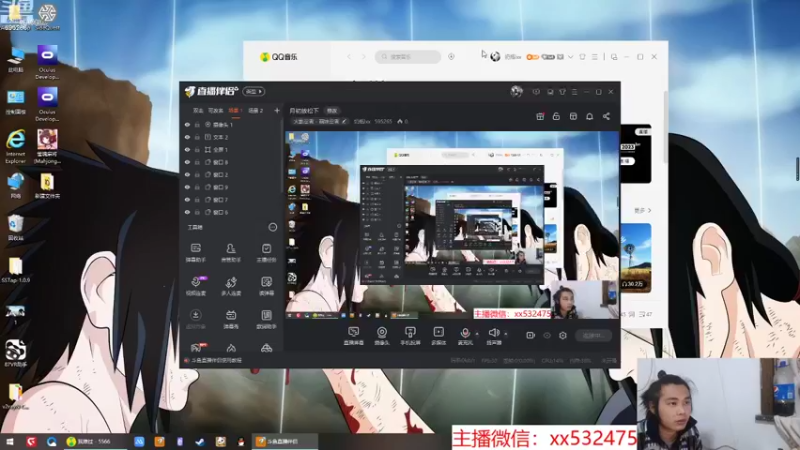Open the 弹幕助手 tool
Image resolution: width=800 pixels, height=450 pixels.
(195, 253)
